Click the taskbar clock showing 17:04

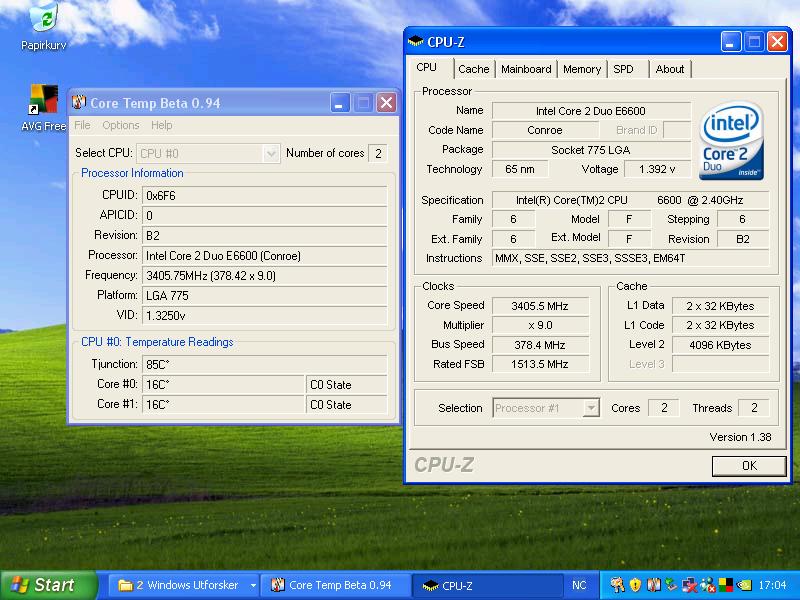[772, 585]
